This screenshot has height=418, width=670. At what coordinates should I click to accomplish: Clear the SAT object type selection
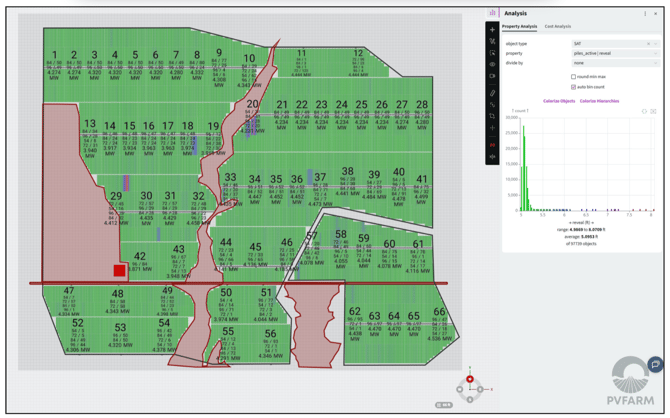pyautogui.click(x=648, y=44)
